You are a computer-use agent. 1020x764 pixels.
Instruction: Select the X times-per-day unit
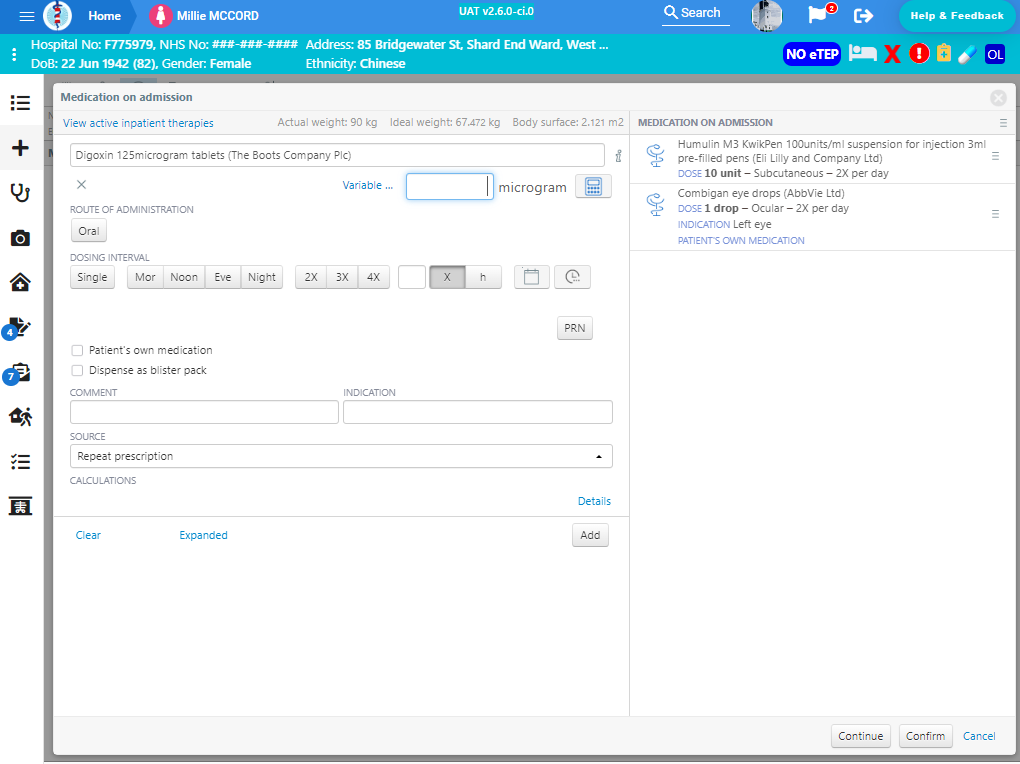point(447,277)
